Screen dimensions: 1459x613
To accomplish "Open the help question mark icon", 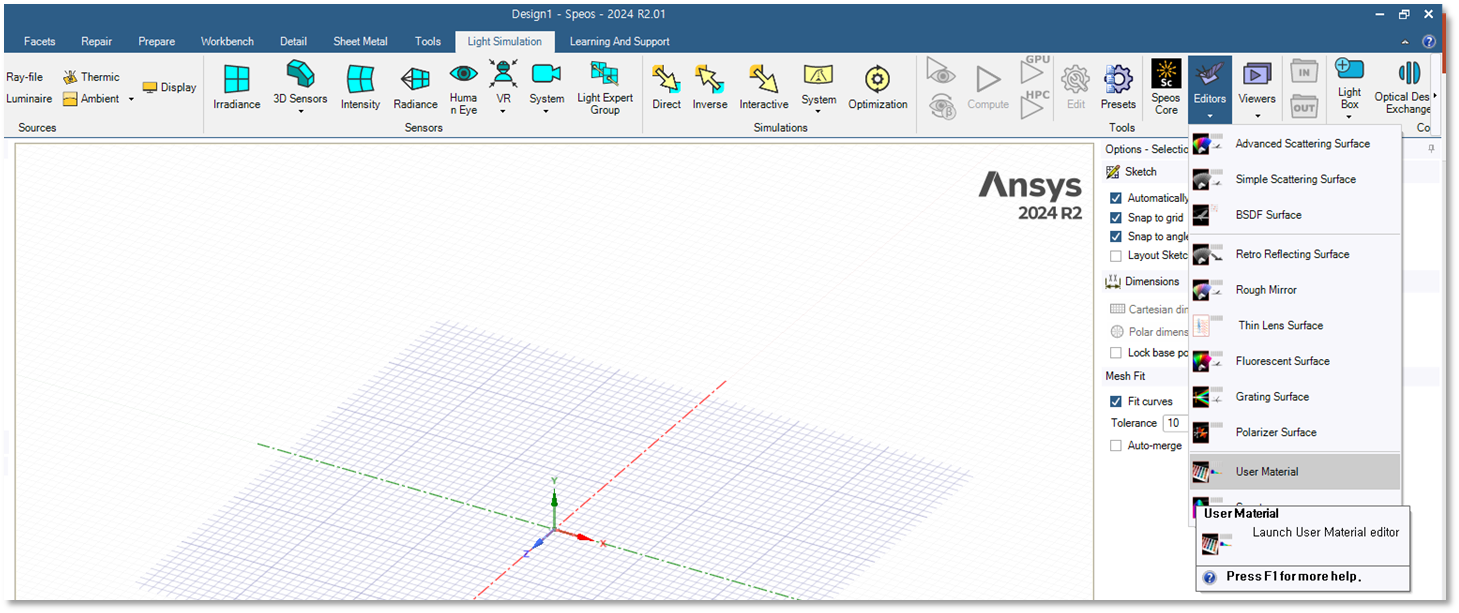I will click(1429, 42).
